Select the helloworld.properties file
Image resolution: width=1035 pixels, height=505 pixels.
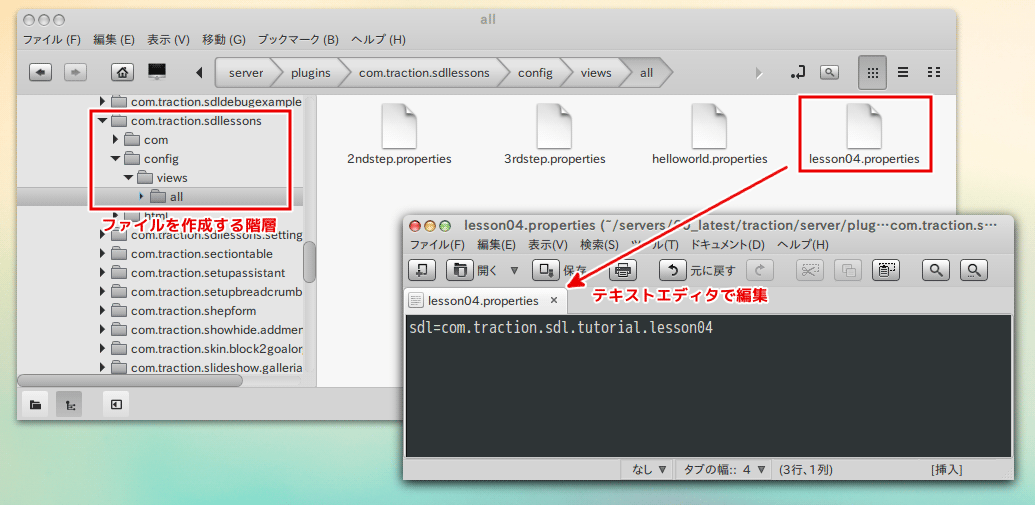tap(709, 135)
